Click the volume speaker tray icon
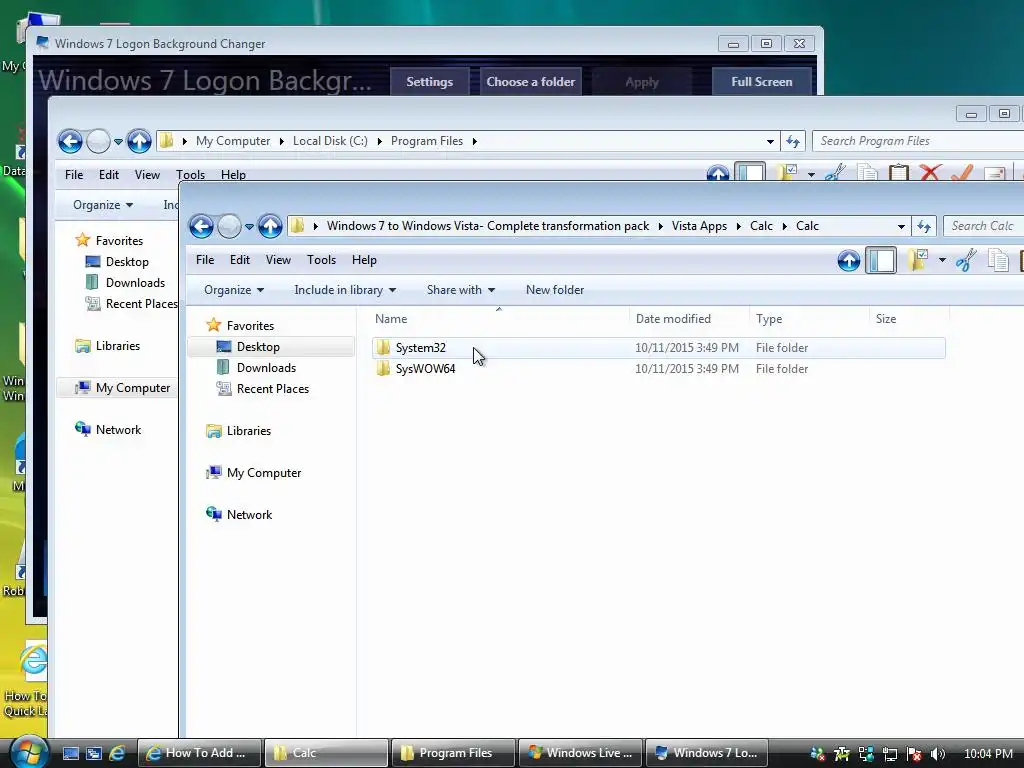This screenshot has height=768, width=1024. point(938,754)
